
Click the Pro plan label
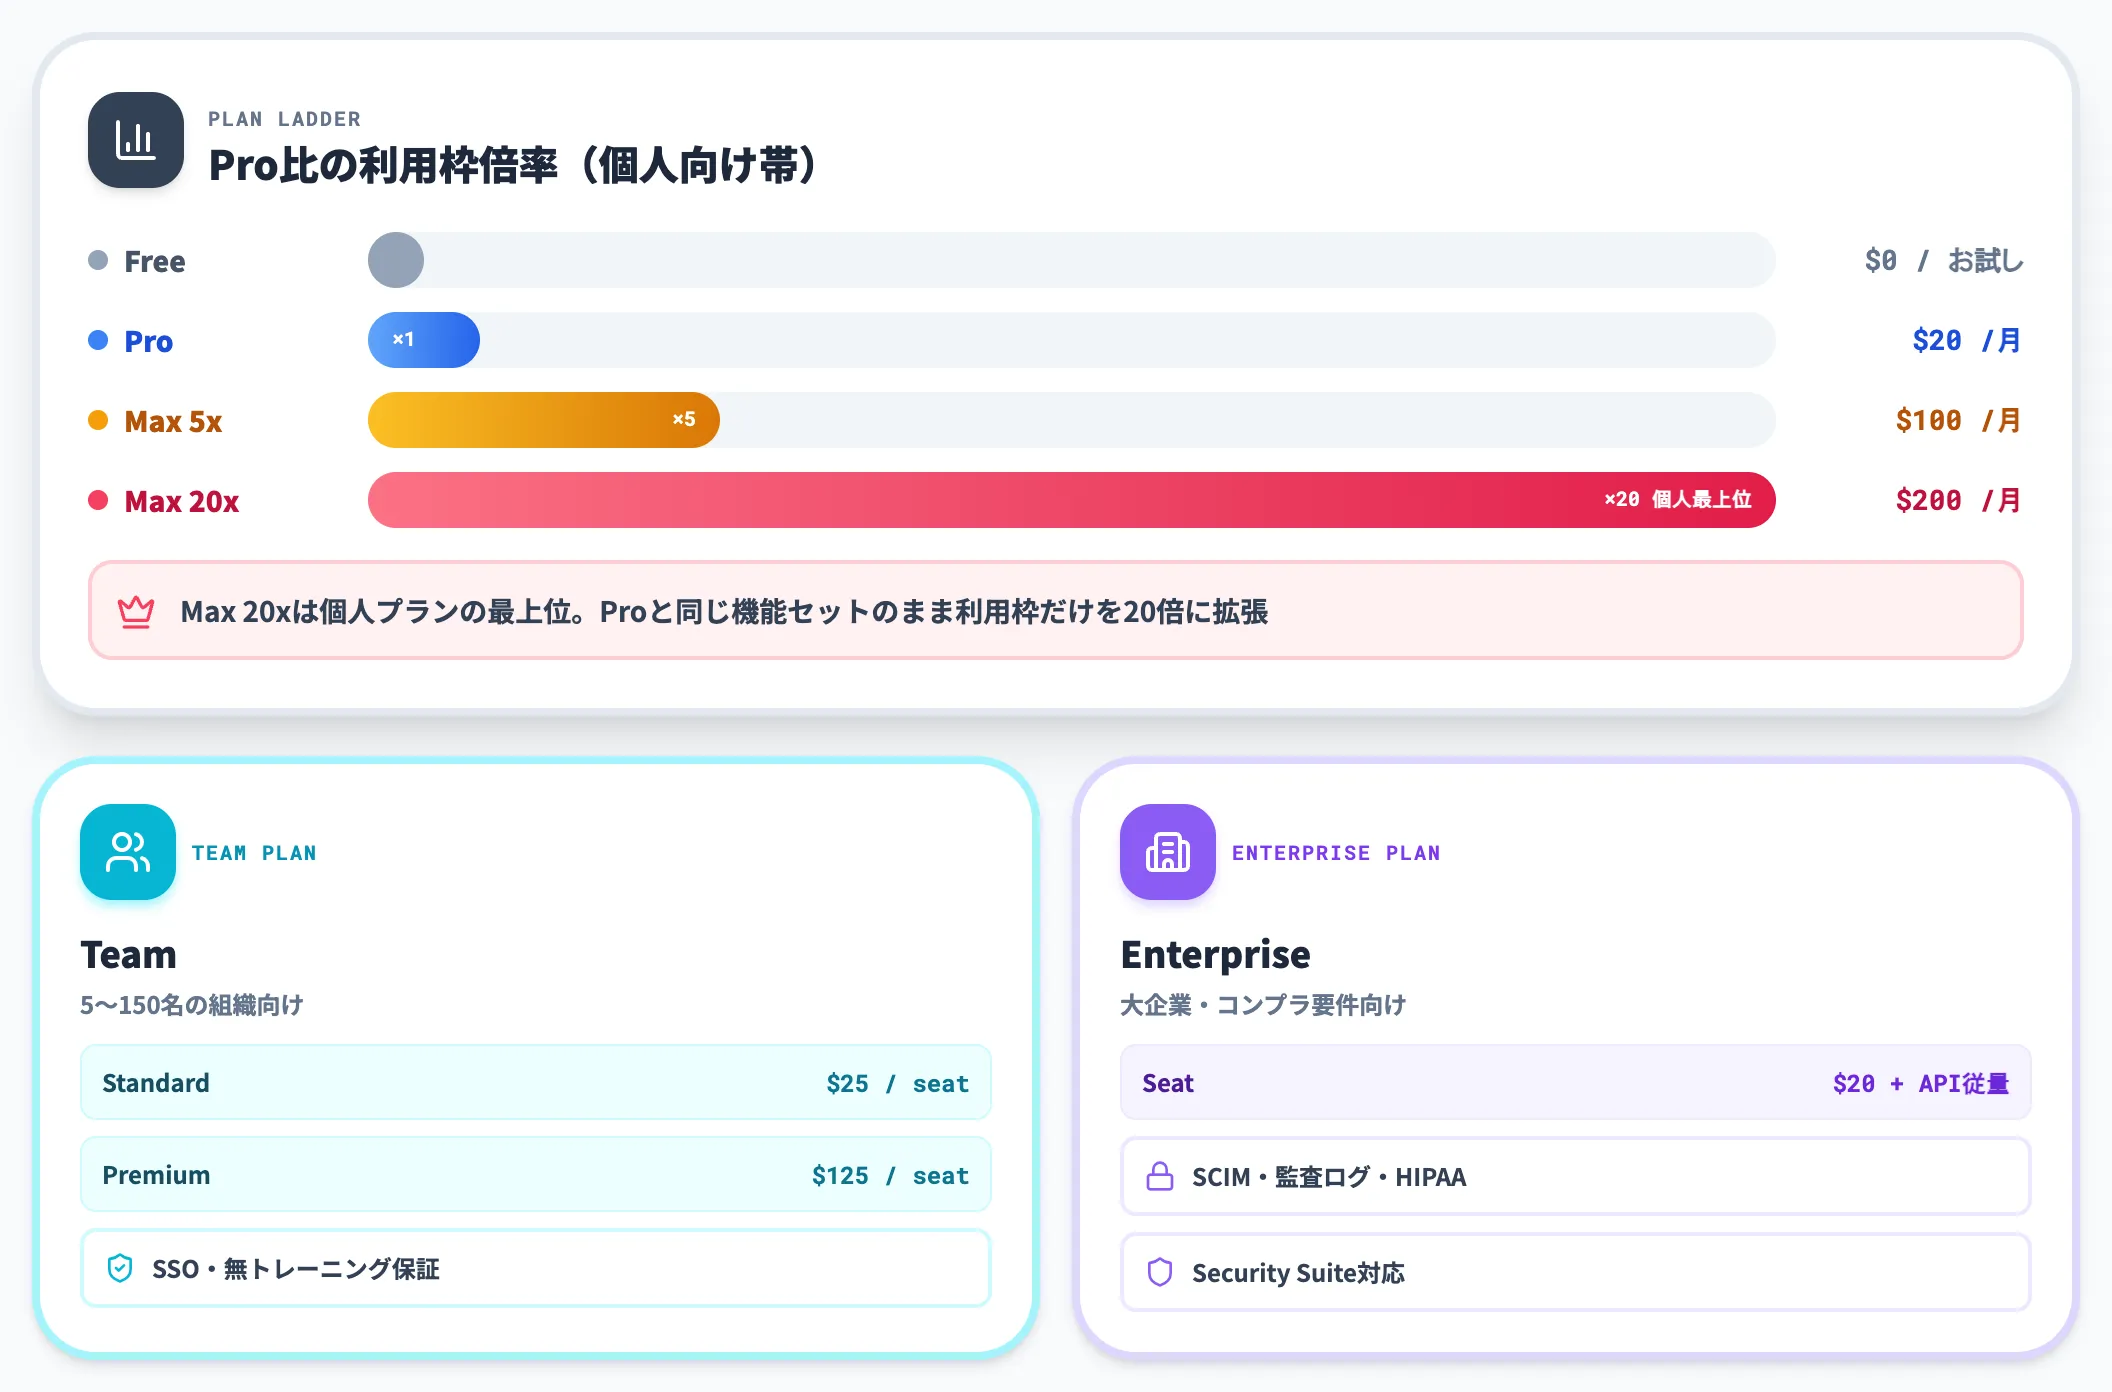pyautogui.click(x=149, y=341)
